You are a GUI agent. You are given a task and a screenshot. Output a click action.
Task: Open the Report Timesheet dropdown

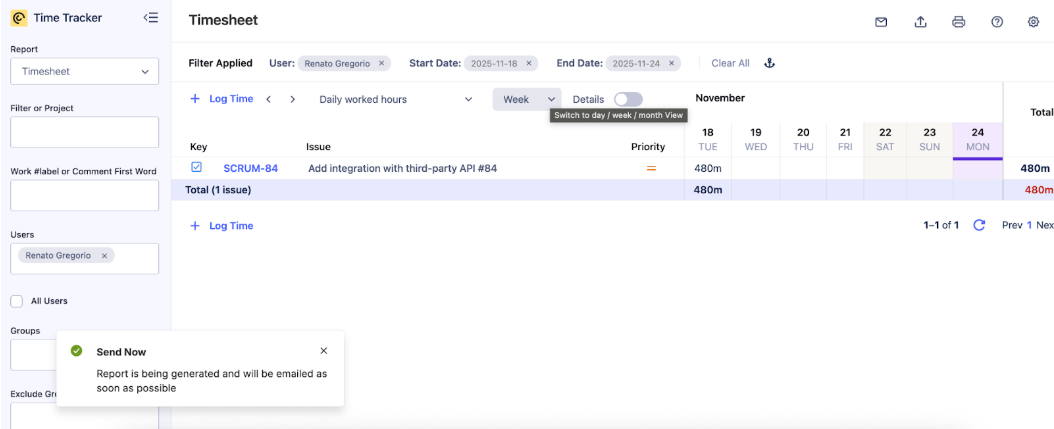(x=85, y=71)
